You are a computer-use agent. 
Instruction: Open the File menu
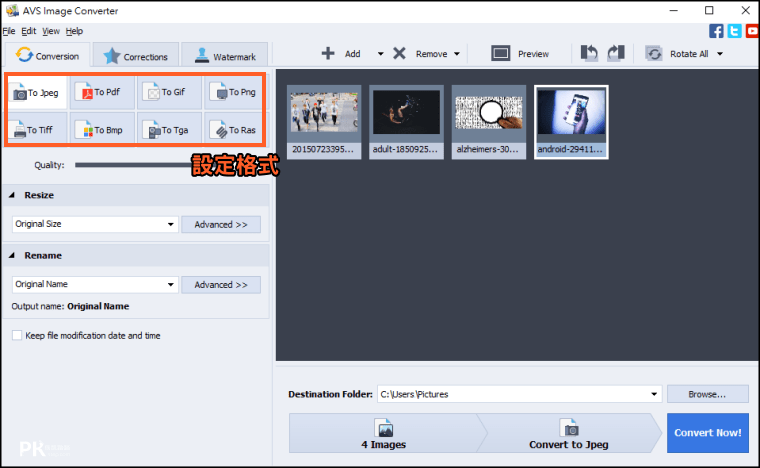(9, 31)
